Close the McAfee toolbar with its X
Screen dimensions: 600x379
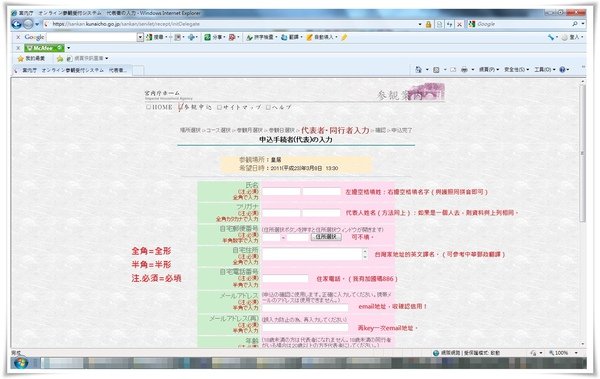(18, 48)
